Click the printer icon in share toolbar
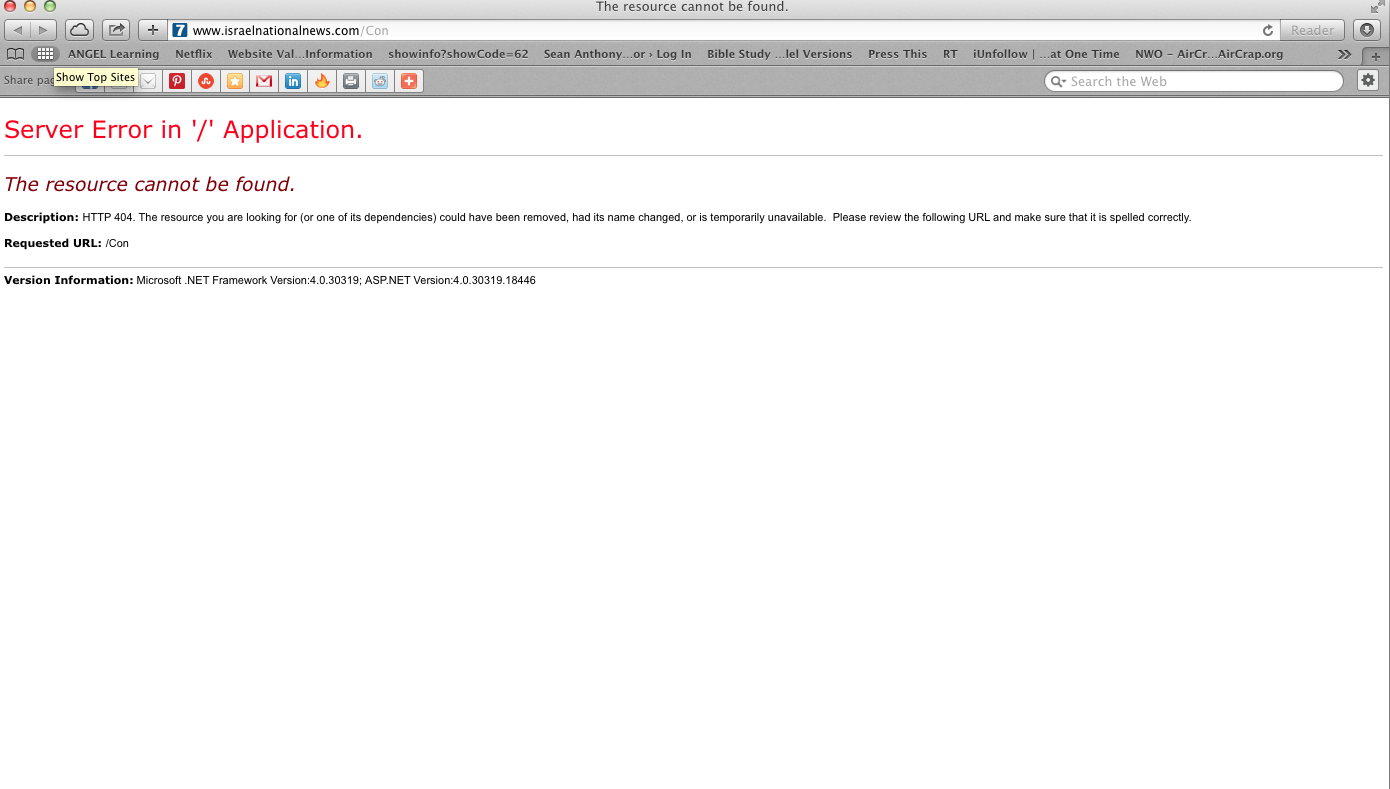The height and width of the screenshot is (789, 1390). (x=351, y=81)
